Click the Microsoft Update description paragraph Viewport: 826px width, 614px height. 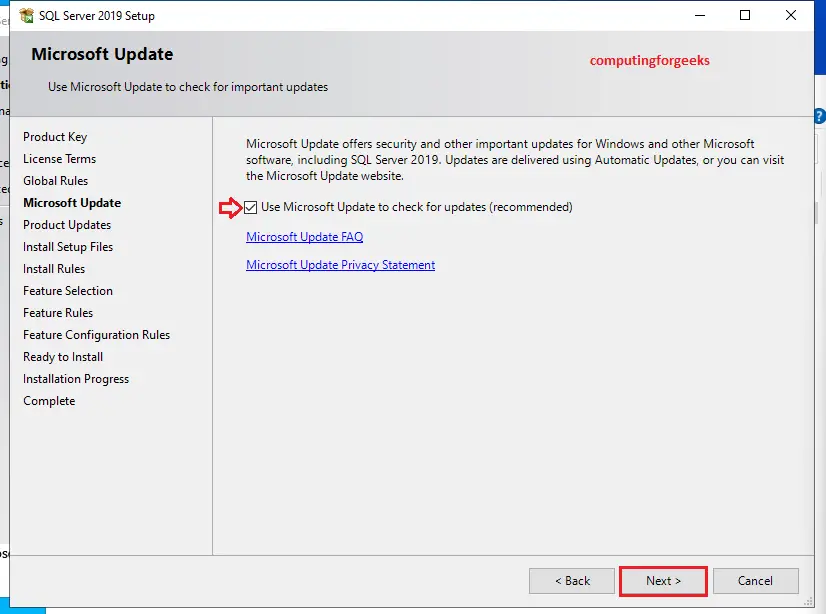click(x=515, y=160)
